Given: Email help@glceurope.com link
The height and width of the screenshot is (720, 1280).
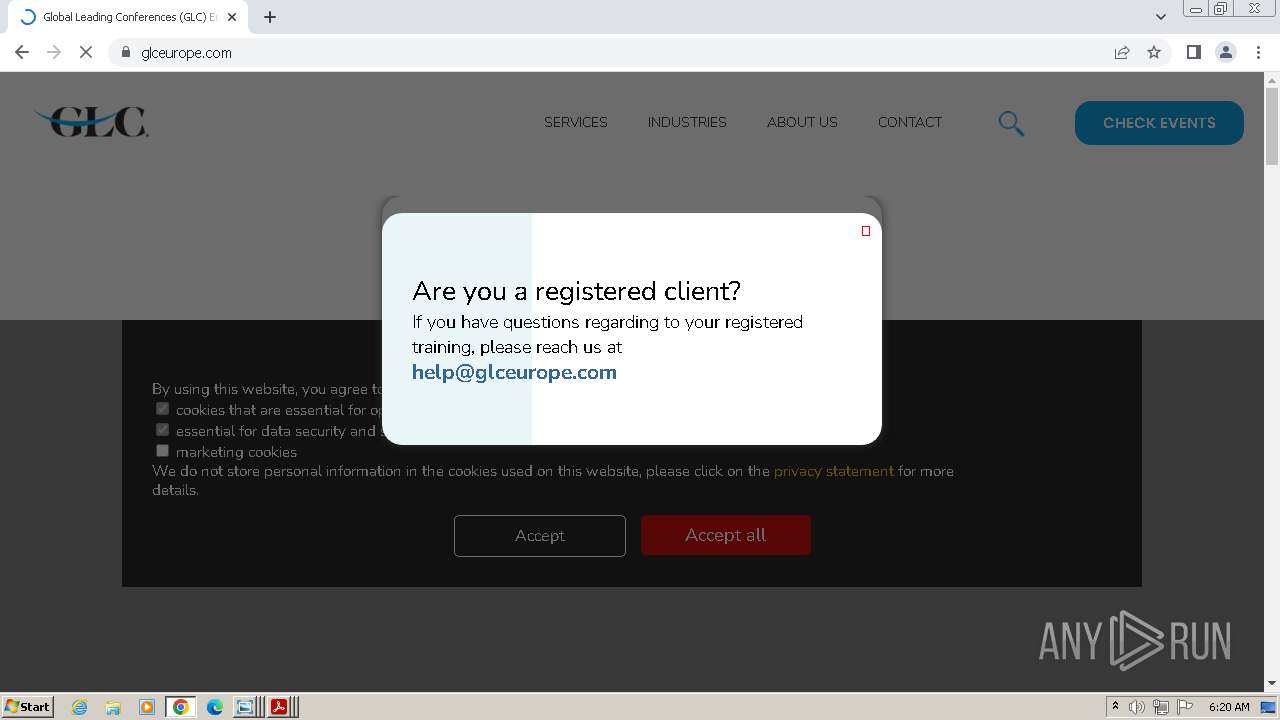Looking at the screenshot, I should pos(514,372).
